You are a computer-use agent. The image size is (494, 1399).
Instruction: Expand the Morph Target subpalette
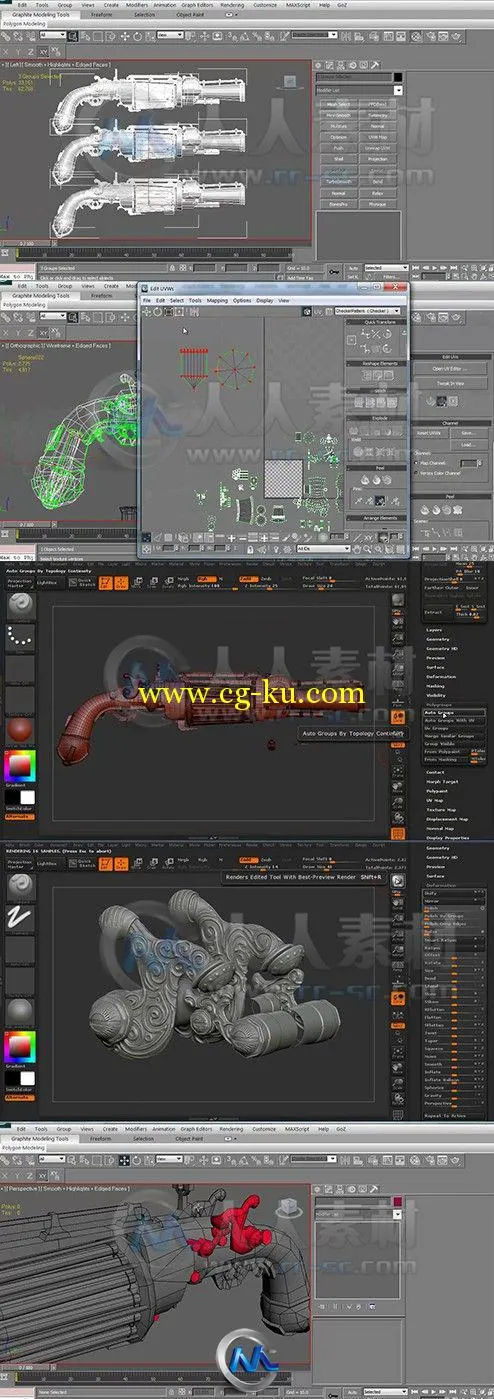[x=442, y=782]
